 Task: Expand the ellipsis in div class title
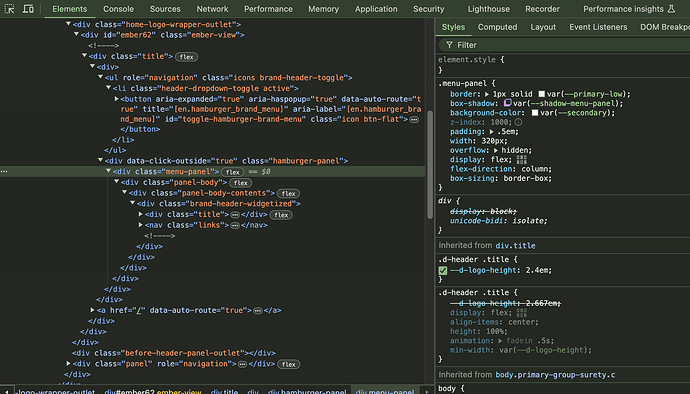[235, 214]
